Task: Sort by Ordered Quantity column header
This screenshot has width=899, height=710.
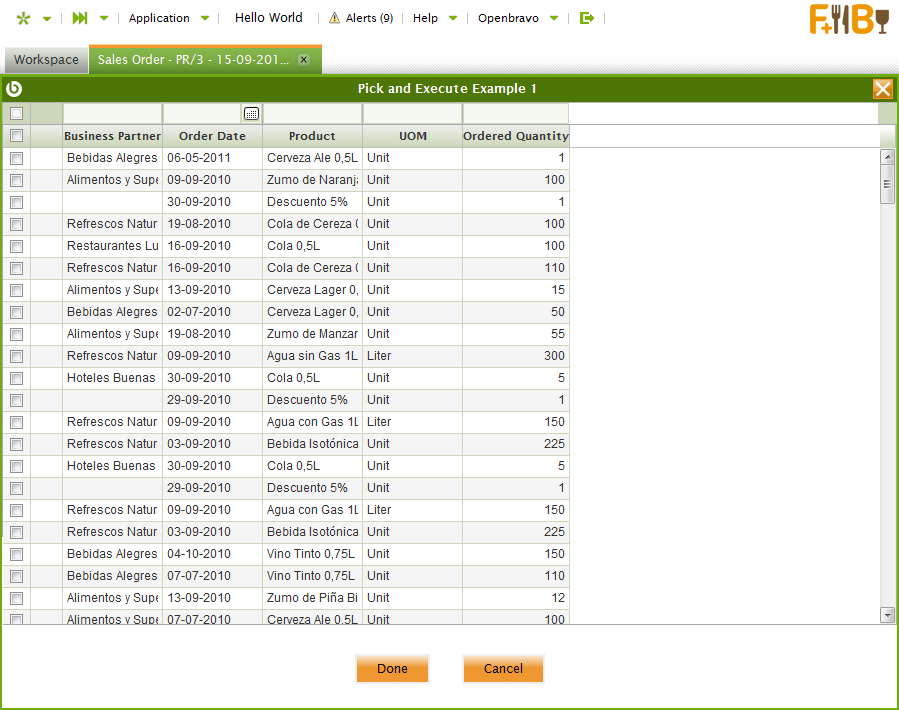Action: click(516, 136)
